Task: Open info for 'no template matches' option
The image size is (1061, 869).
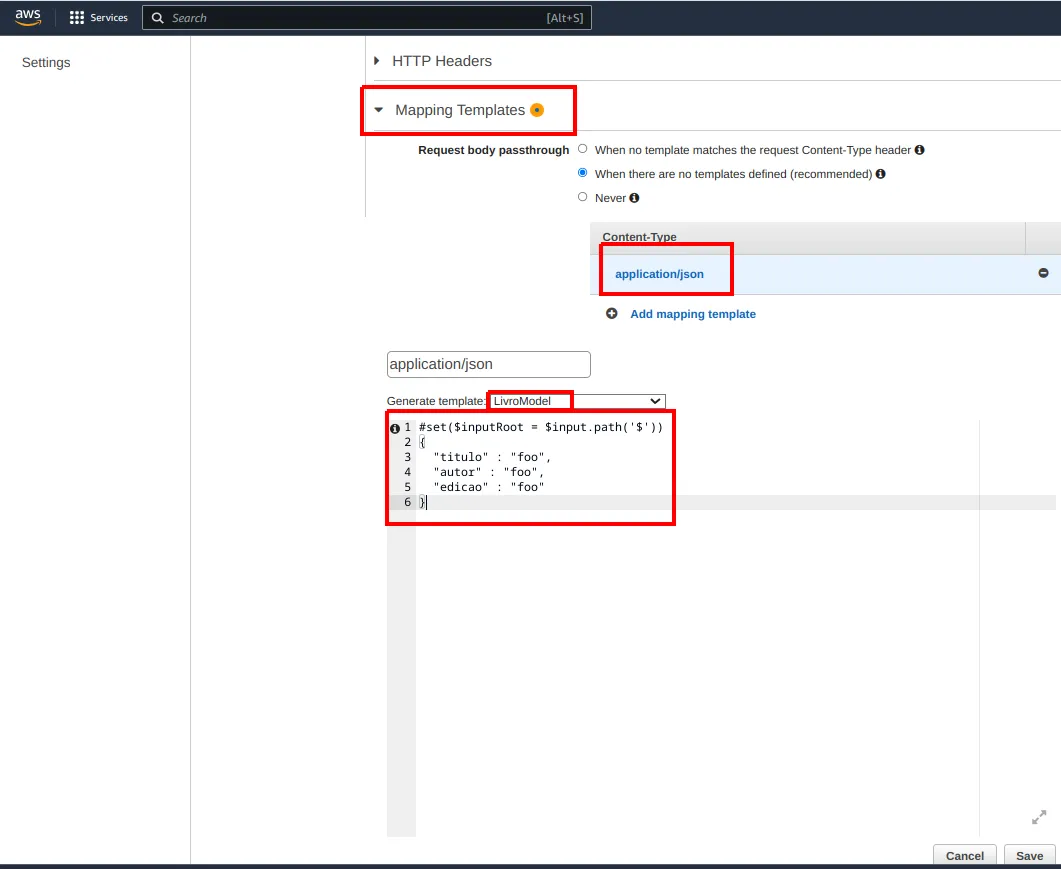Action: 920,150
